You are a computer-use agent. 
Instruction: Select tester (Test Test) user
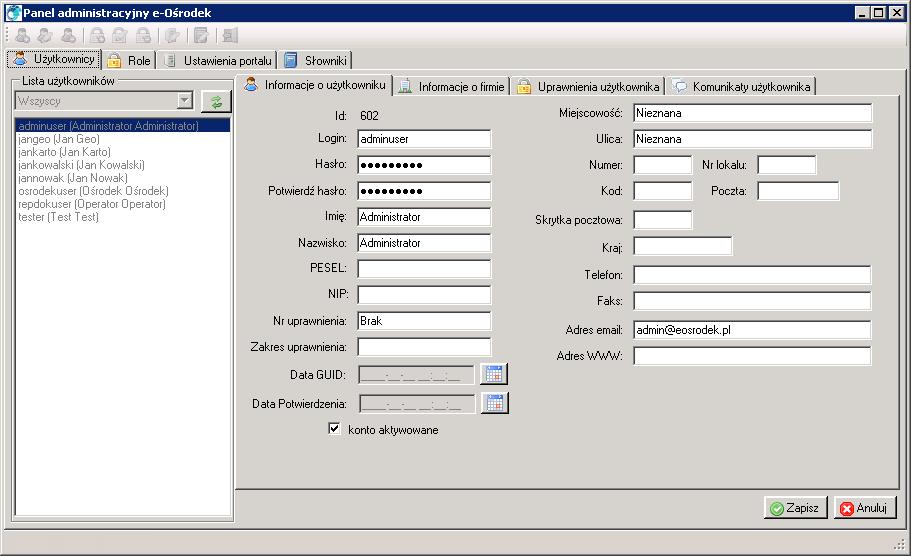point(123,217)
